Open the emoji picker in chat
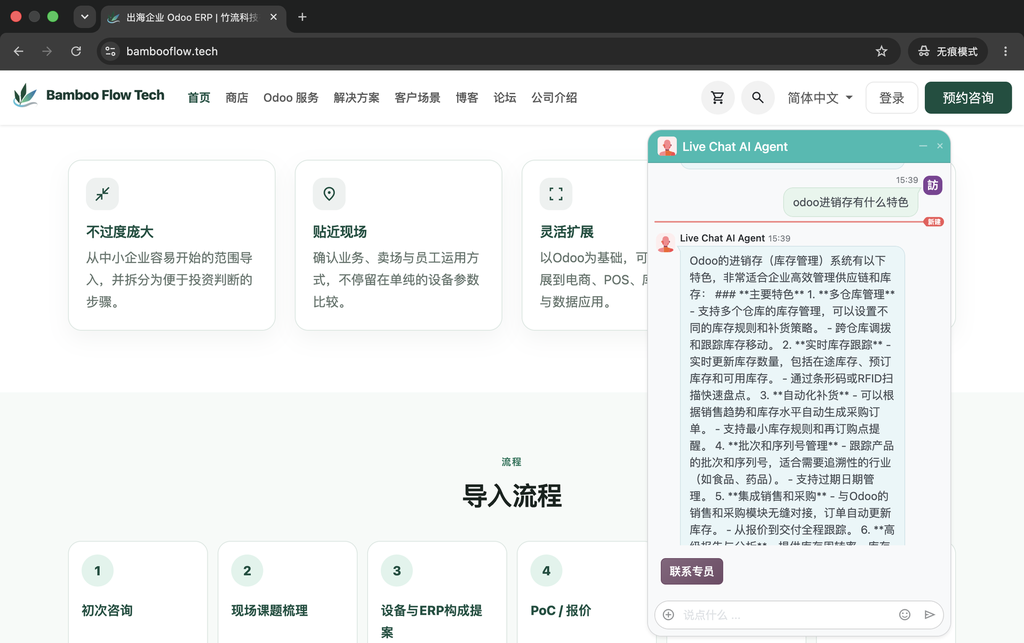Screen dimensions: 1024x643 click(904, 614)
